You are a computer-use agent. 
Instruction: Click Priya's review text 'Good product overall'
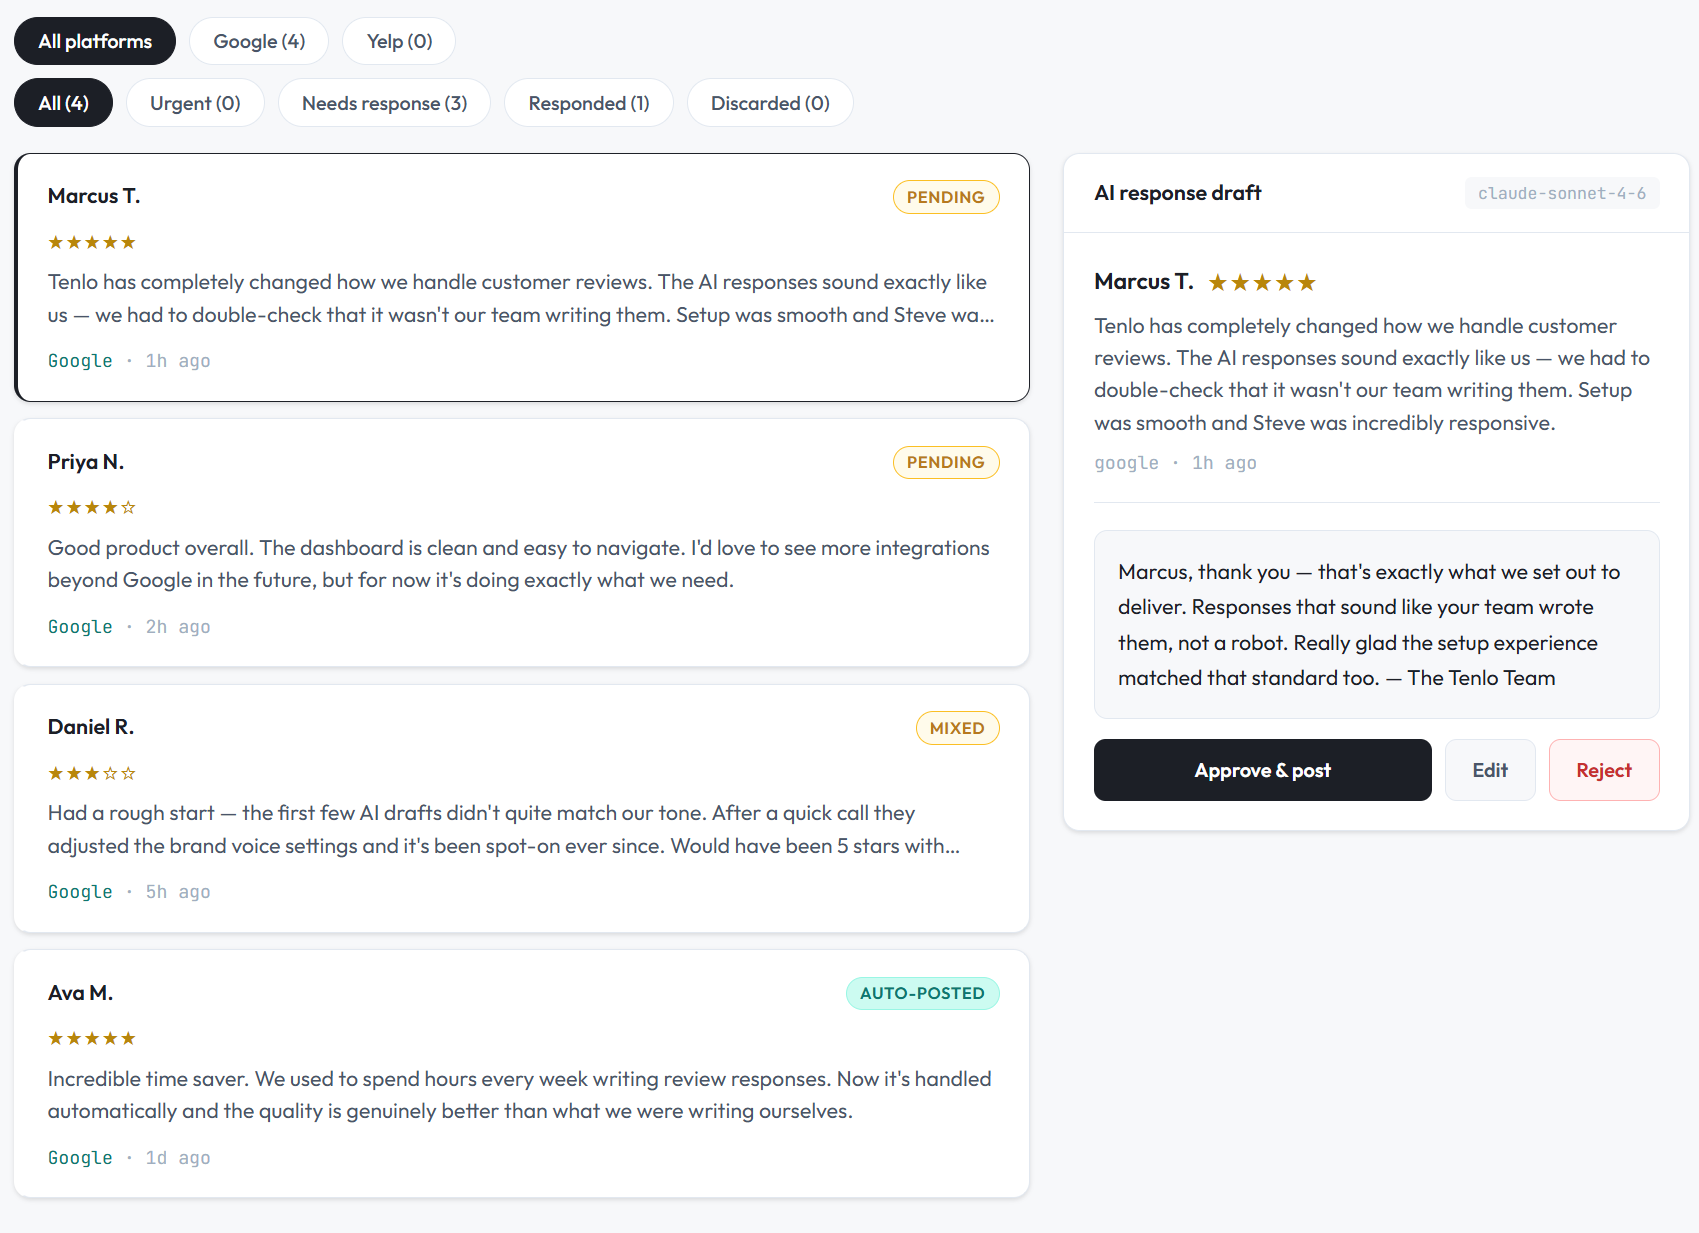click(x=150, y=548)
